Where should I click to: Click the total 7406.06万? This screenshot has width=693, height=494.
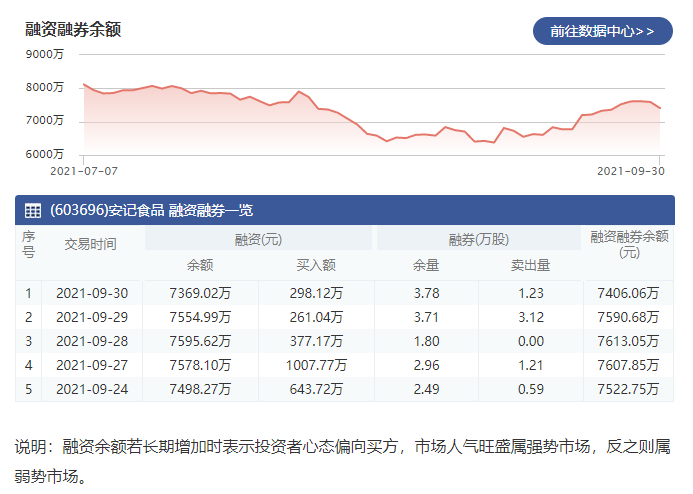628,293
